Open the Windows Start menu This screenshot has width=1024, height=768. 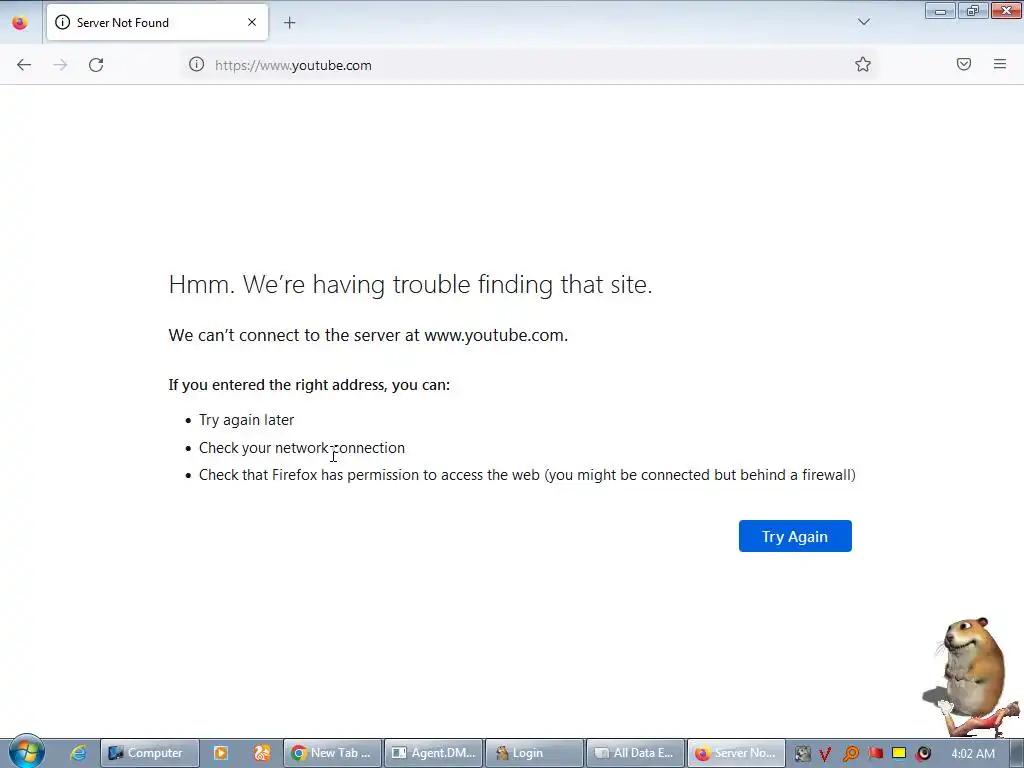(26, 751)
